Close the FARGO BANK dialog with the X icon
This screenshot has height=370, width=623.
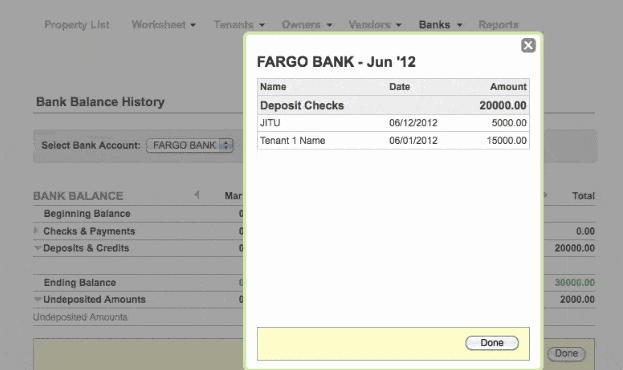[x=528, y=45]
